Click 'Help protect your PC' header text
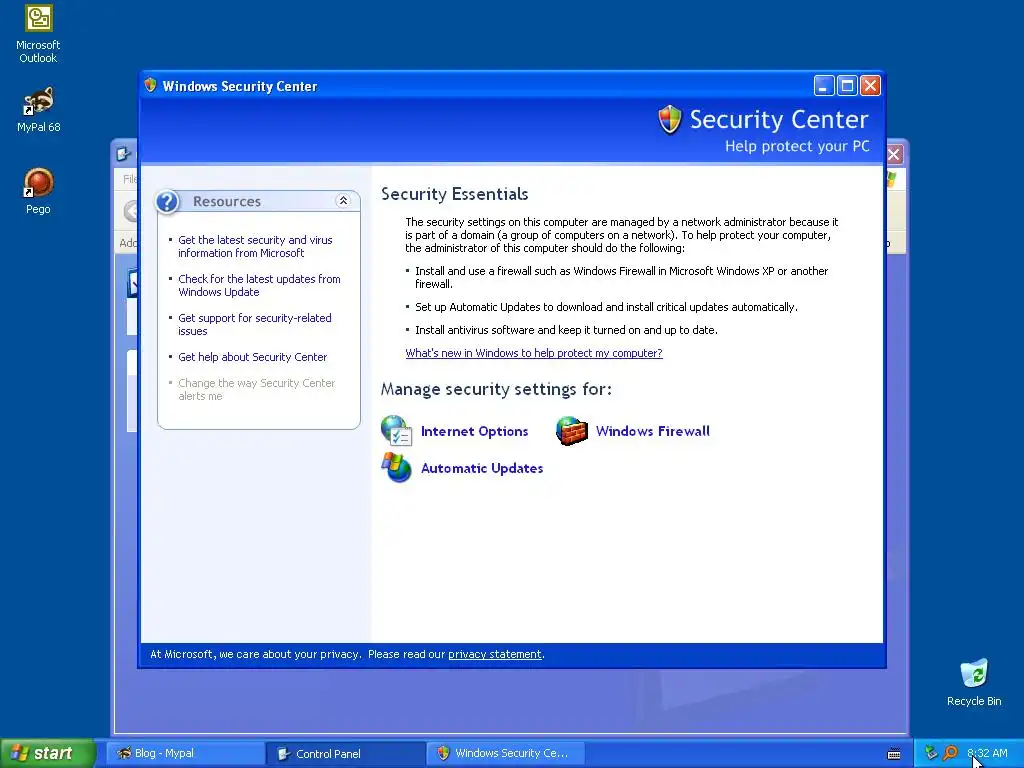The height and width of the screenshot is (768, 1024). (797, 146)
